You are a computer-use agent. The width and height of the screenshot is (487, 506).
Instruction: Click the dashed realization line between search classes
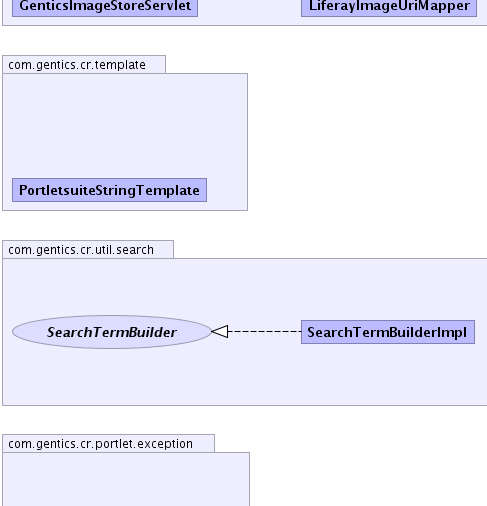click(x=265, y=332)
